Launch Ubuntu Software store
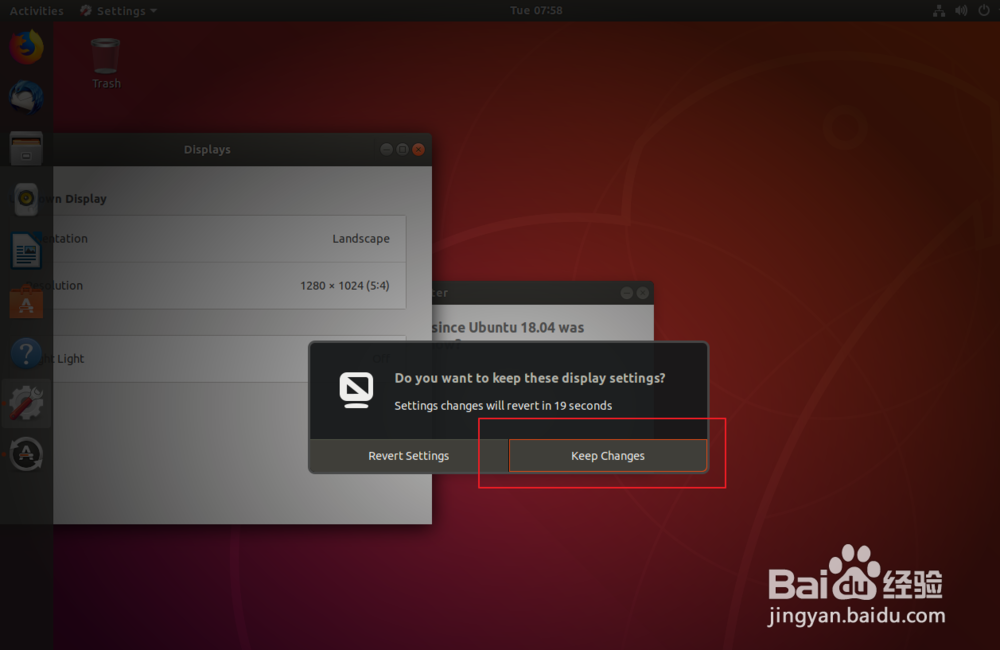 point(25,302)
